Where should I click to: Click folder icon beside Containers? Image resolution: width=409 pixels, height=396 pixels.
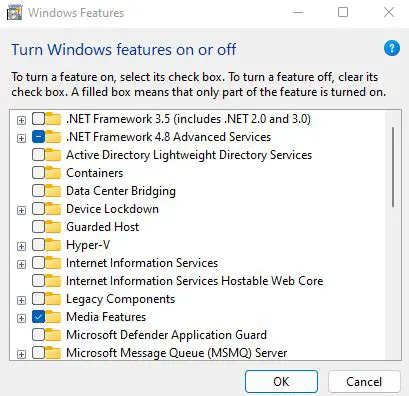53,173
